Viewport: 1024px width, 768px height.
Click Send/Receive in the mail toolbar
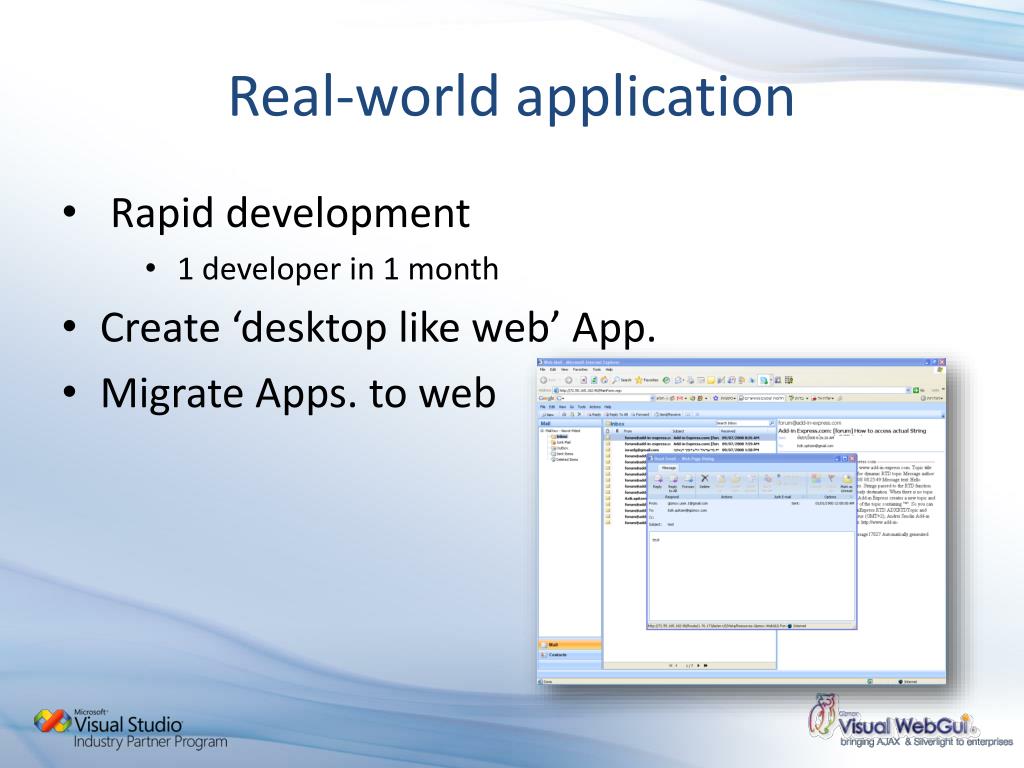click(x=668, y=415)
